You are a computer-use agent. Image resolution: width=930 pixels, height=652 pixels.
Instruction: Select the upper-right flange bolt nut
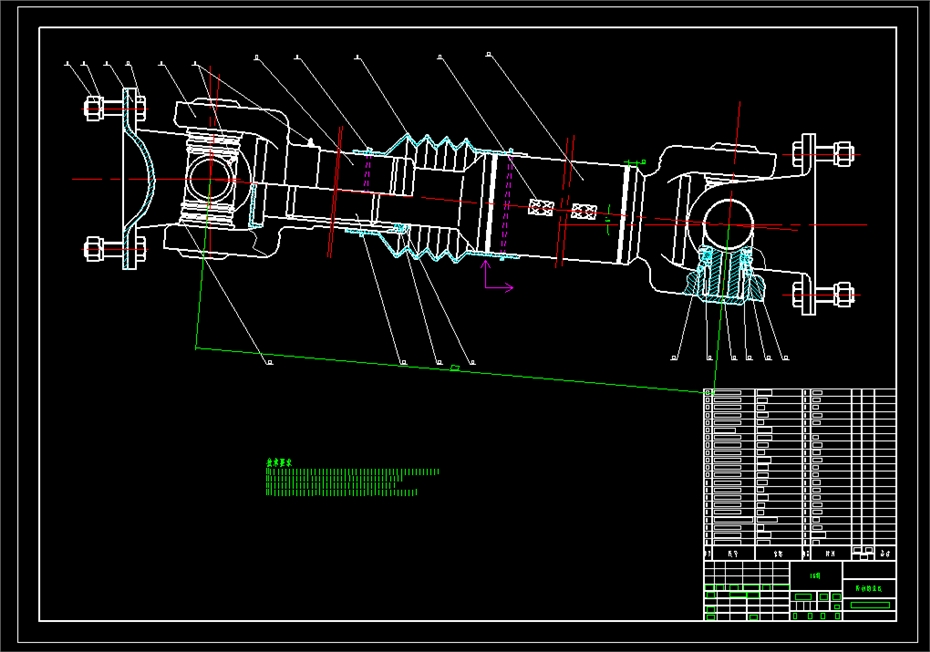click(x=843, y=154)
